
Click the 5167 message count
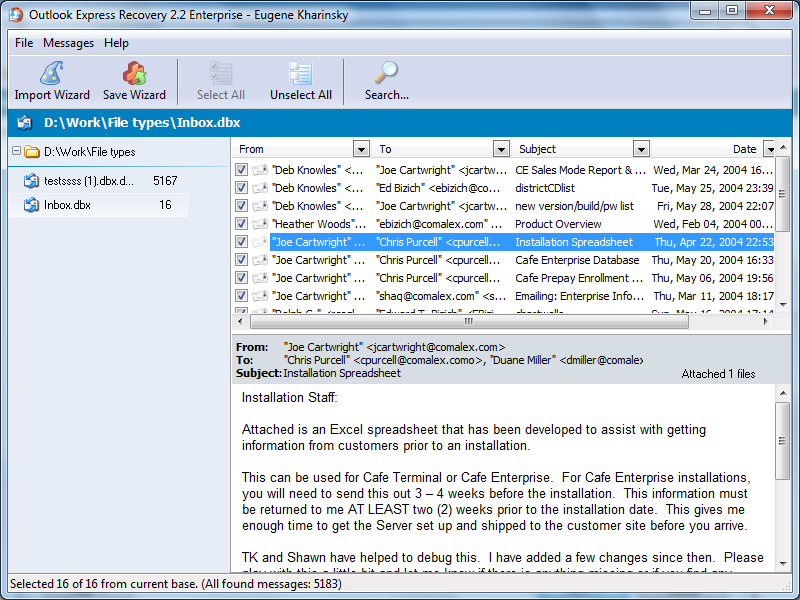[165, 181]
